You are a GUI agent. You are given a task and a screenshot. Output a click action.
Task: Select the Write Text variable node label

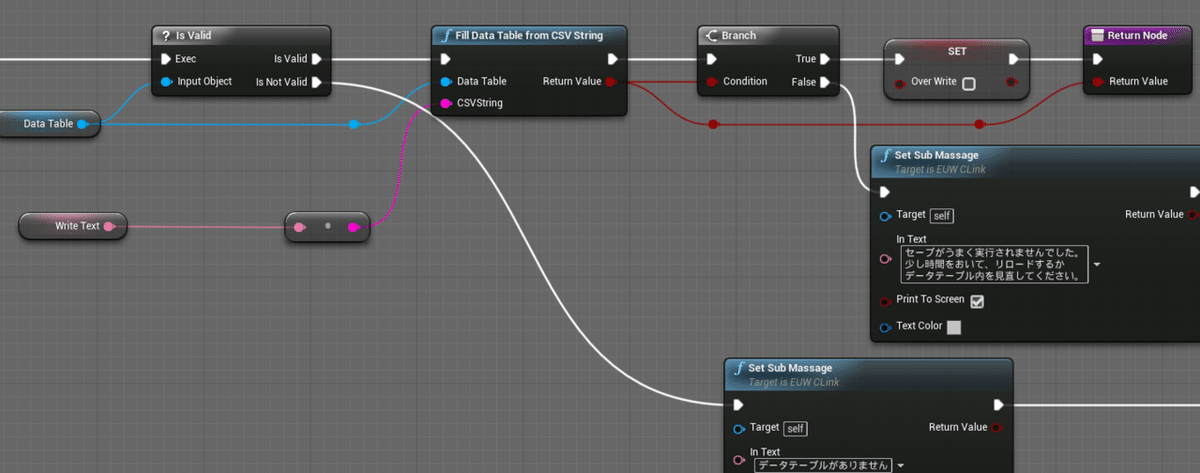click(77, 226)
